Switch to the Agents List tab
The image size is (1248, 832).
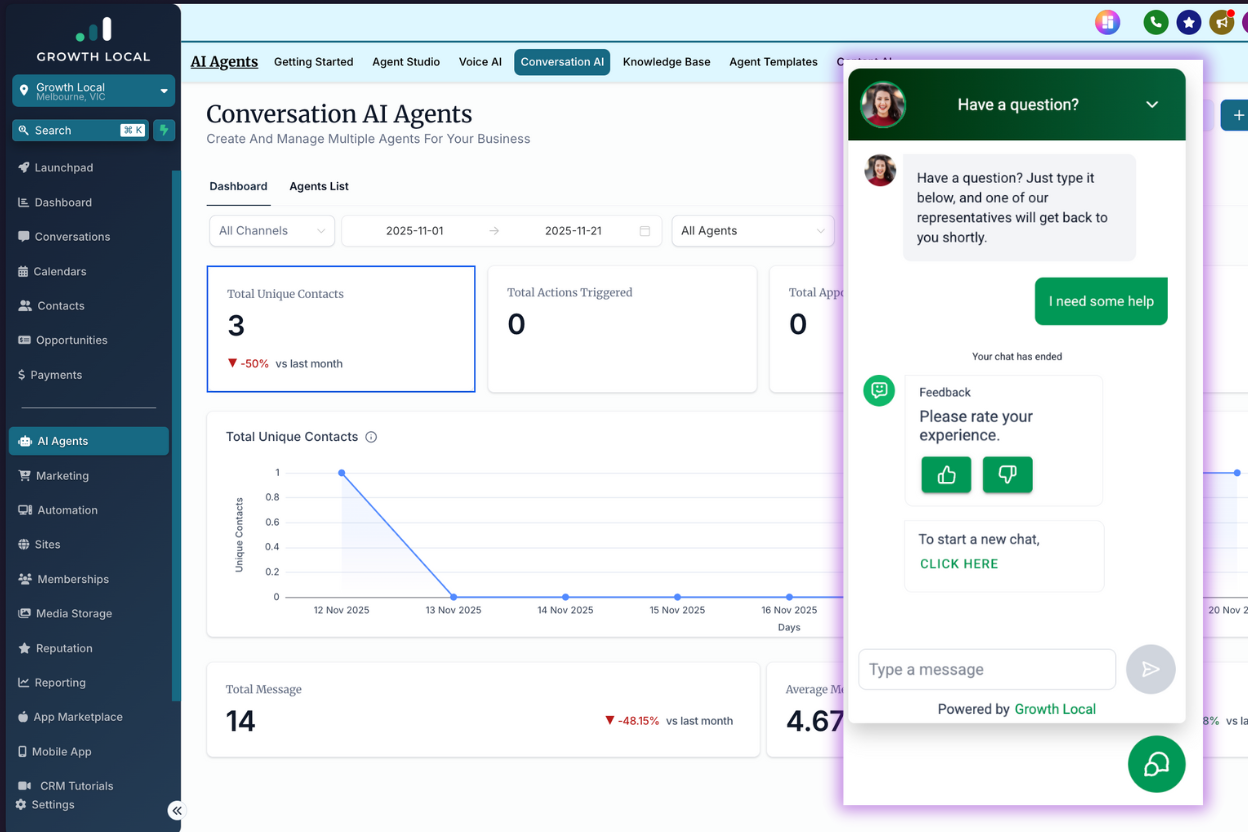[319, 186]
